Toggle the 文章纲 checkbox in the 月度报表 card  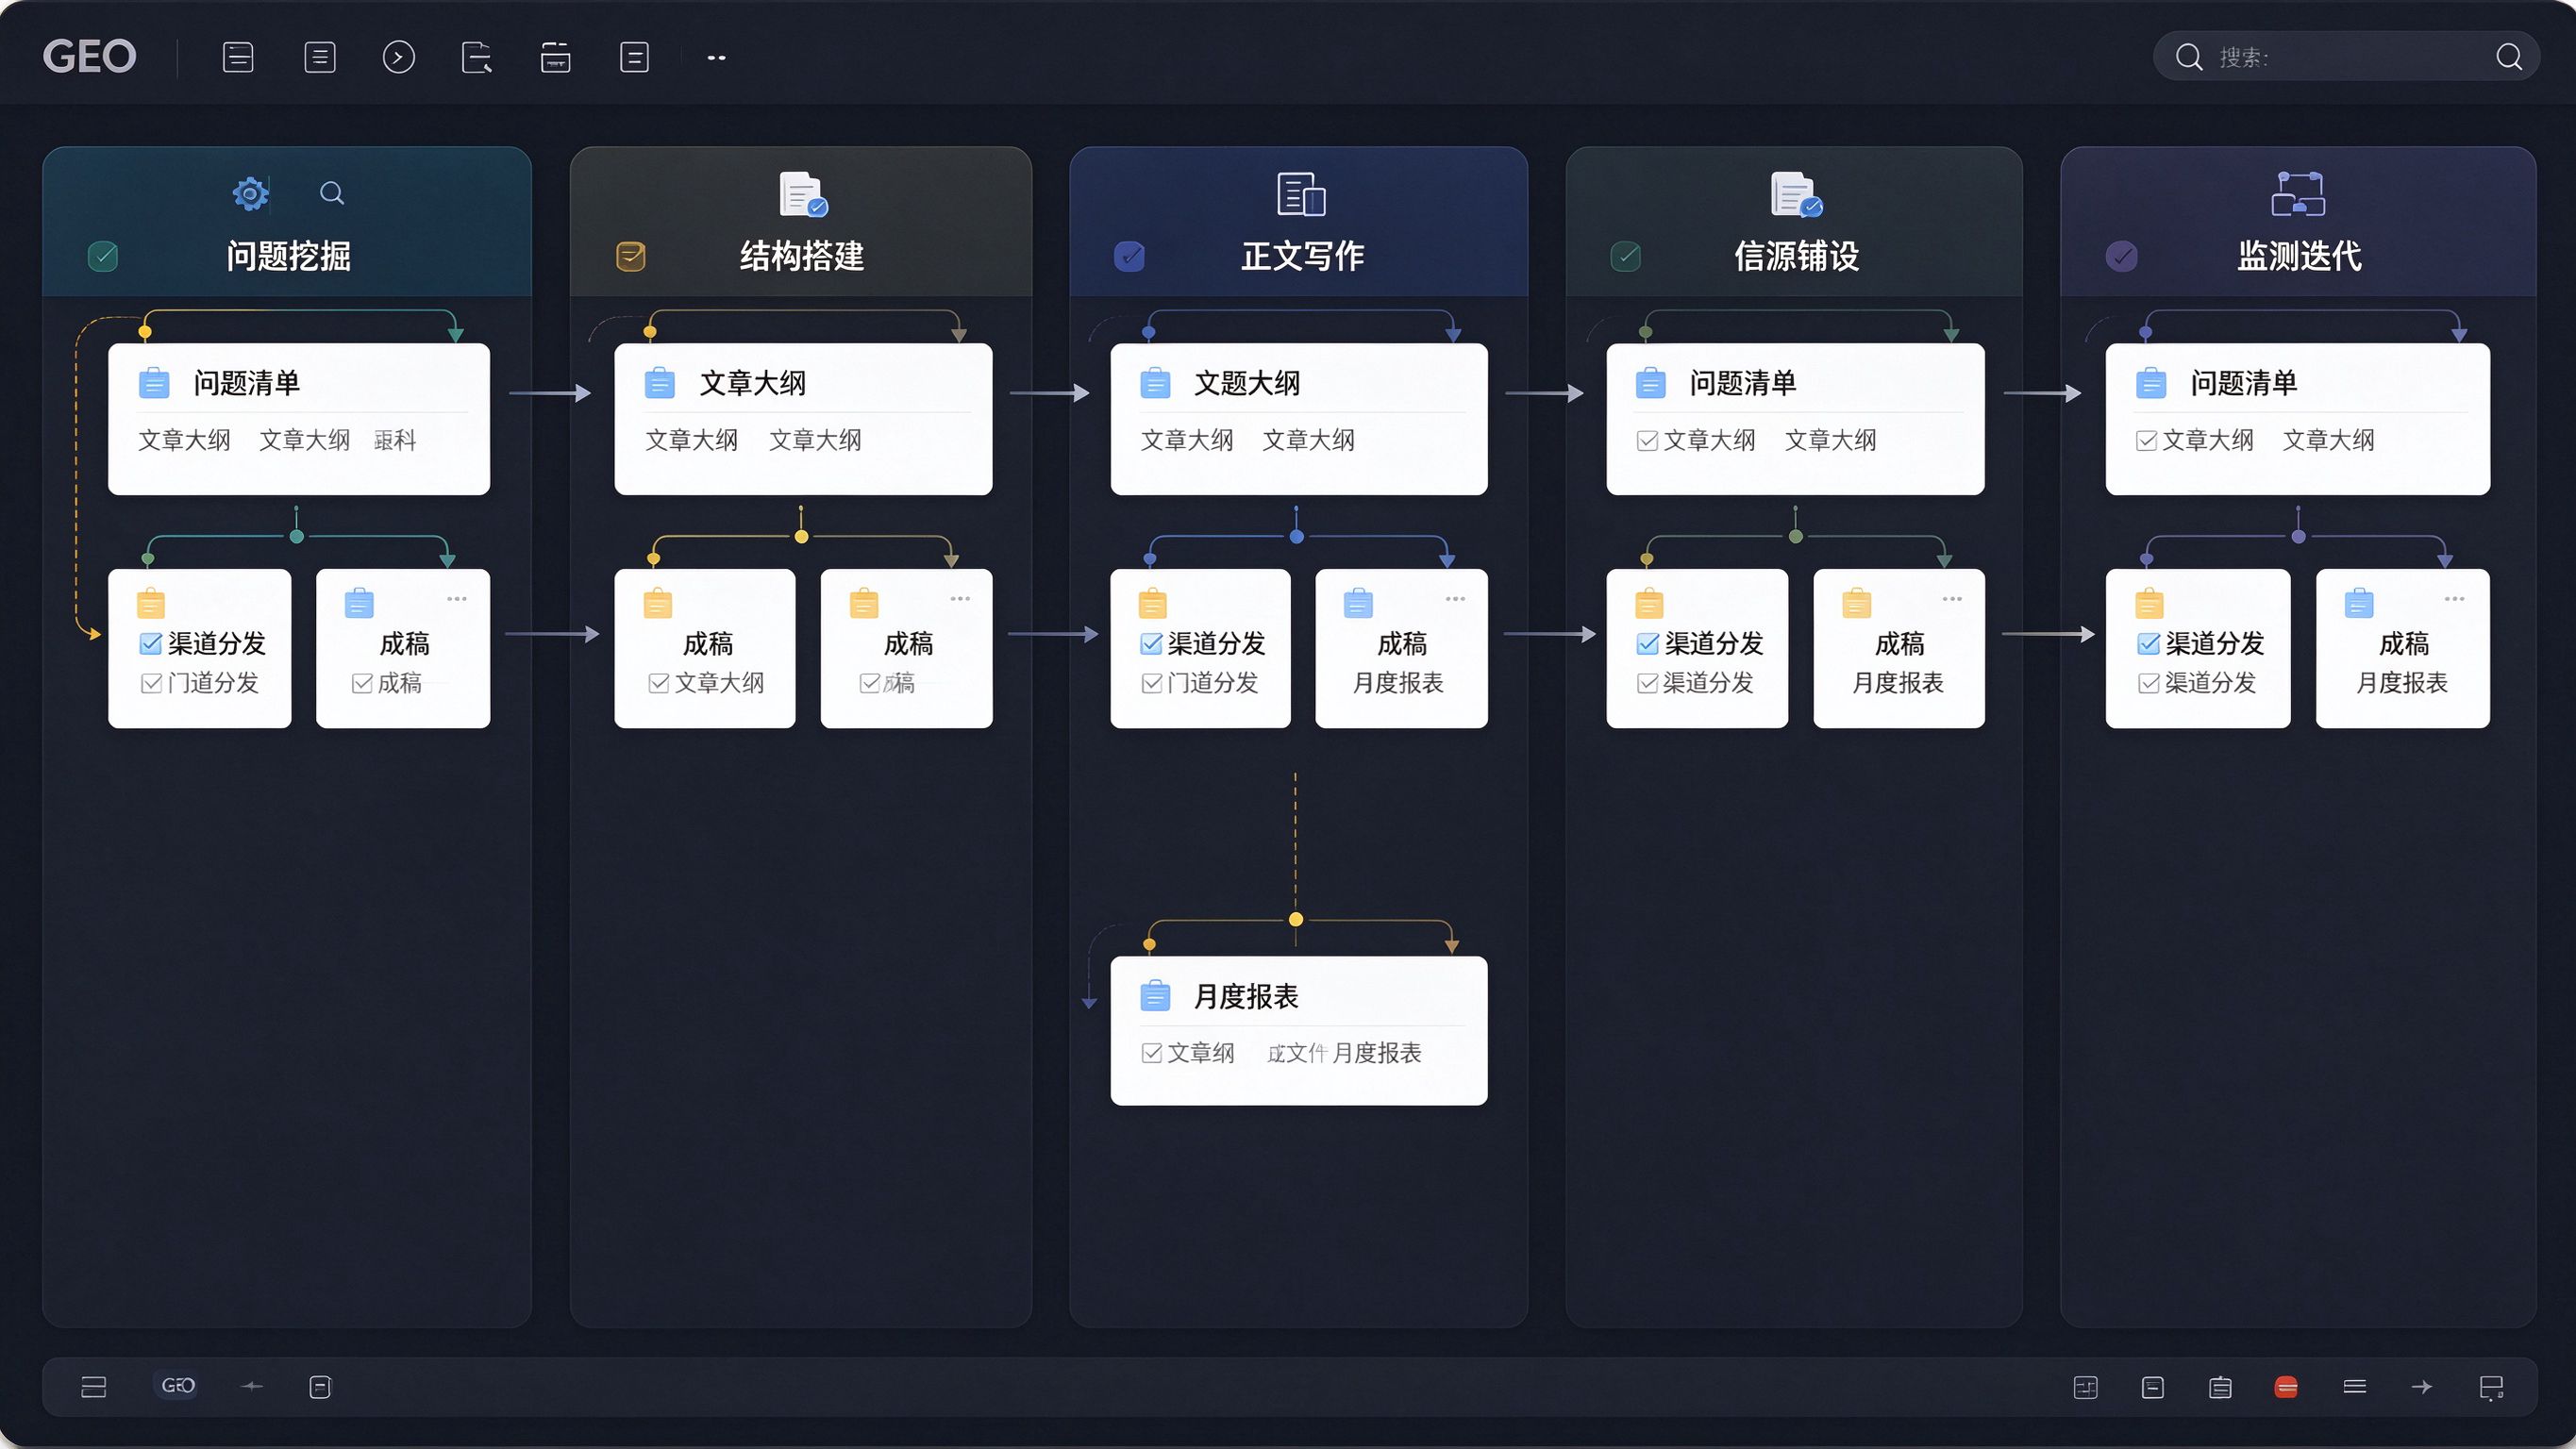click(x=1151, y=1053)
